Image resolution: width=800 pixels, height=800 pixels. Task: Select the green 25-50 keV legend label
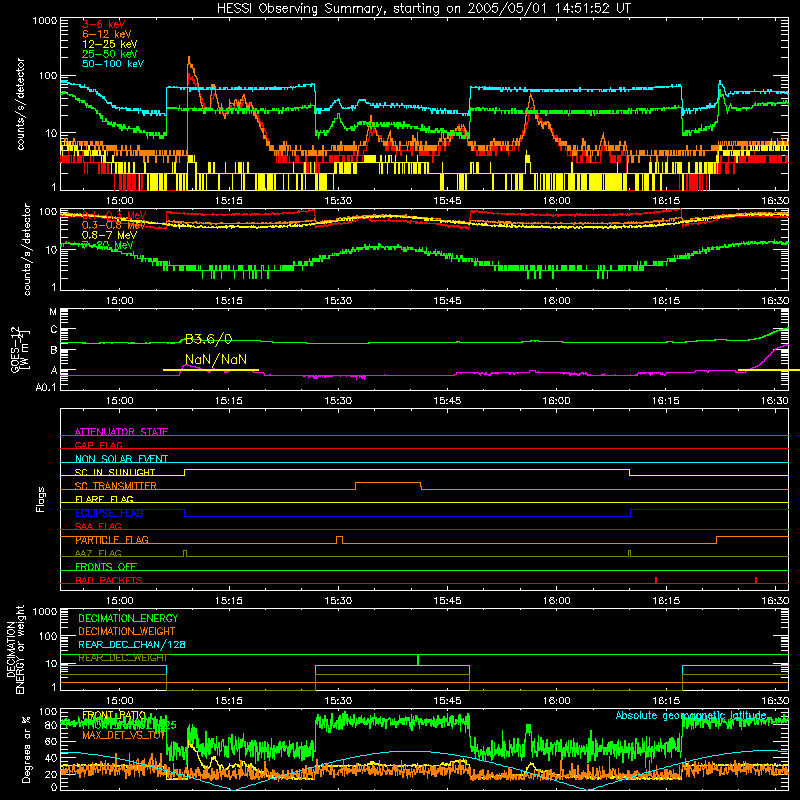point(109,54)
